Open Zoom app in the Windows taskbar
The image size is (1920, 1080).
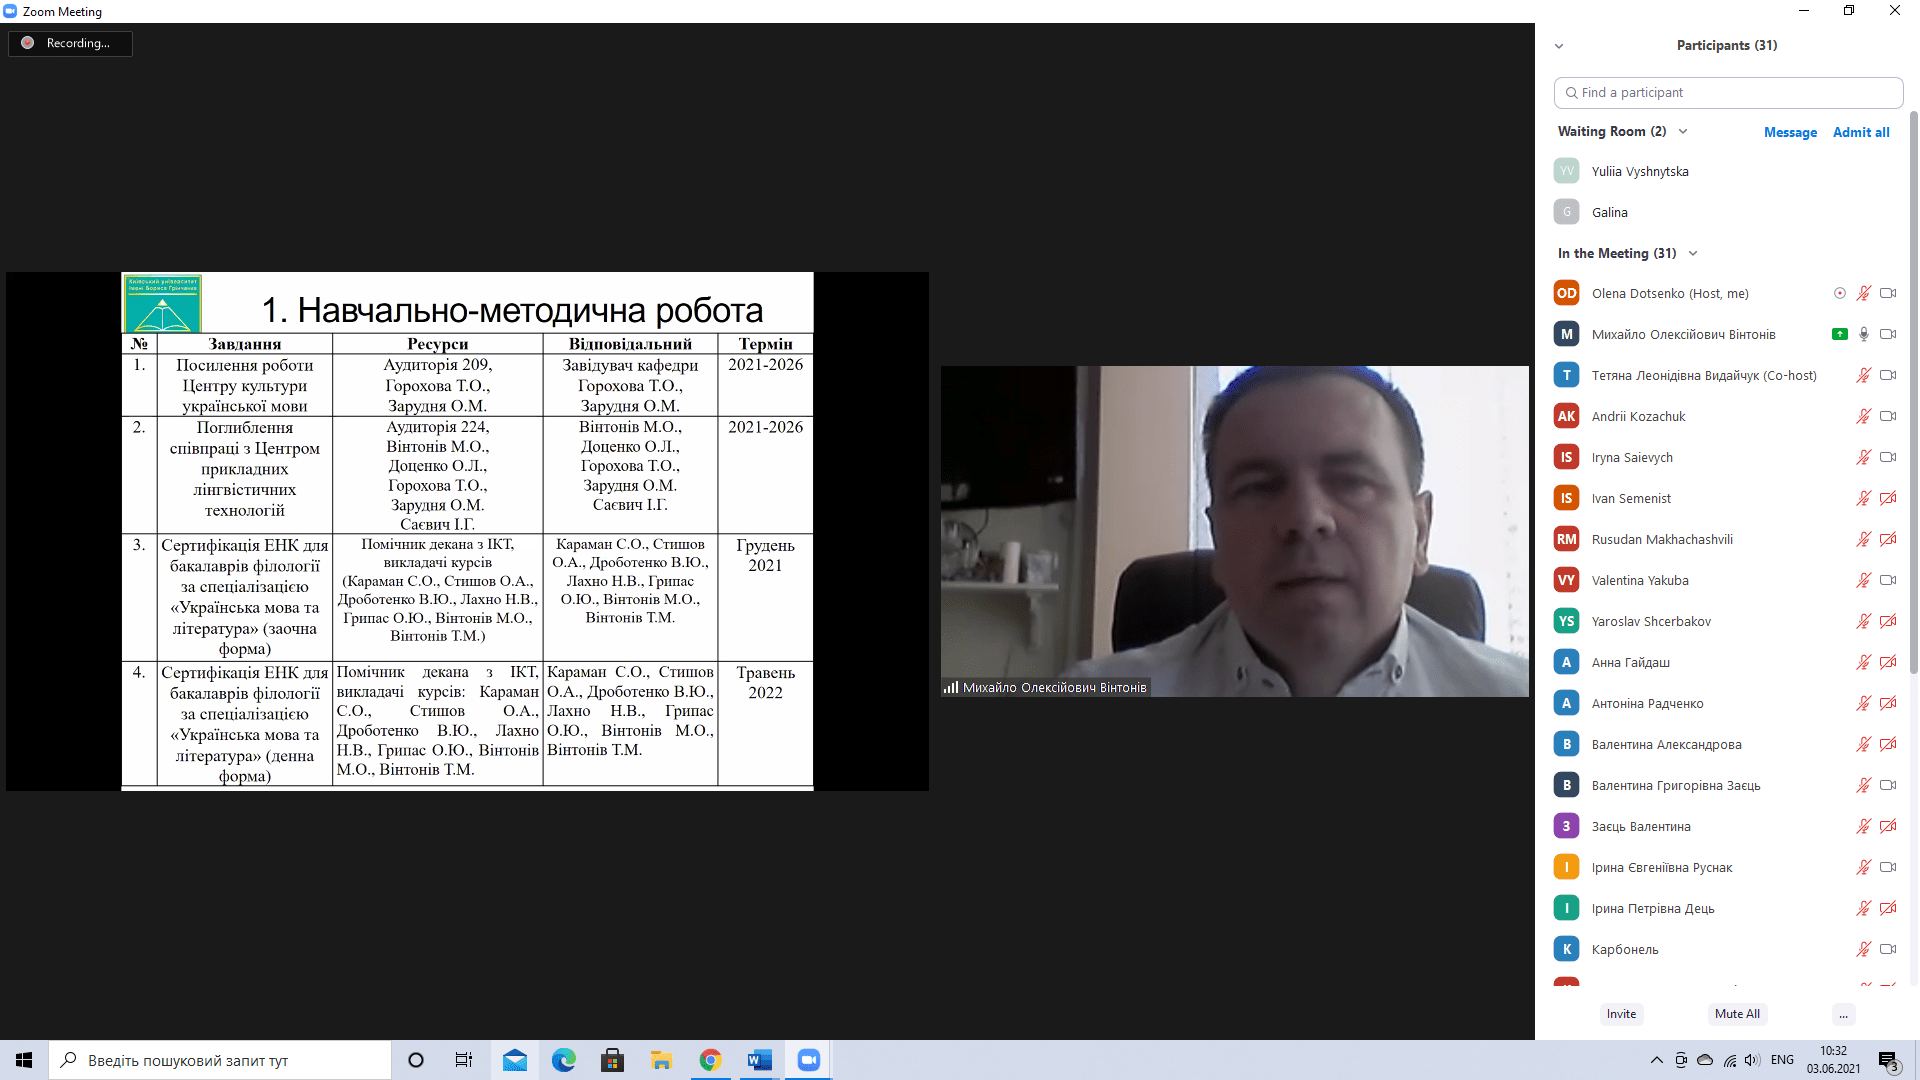[808, 1060]
